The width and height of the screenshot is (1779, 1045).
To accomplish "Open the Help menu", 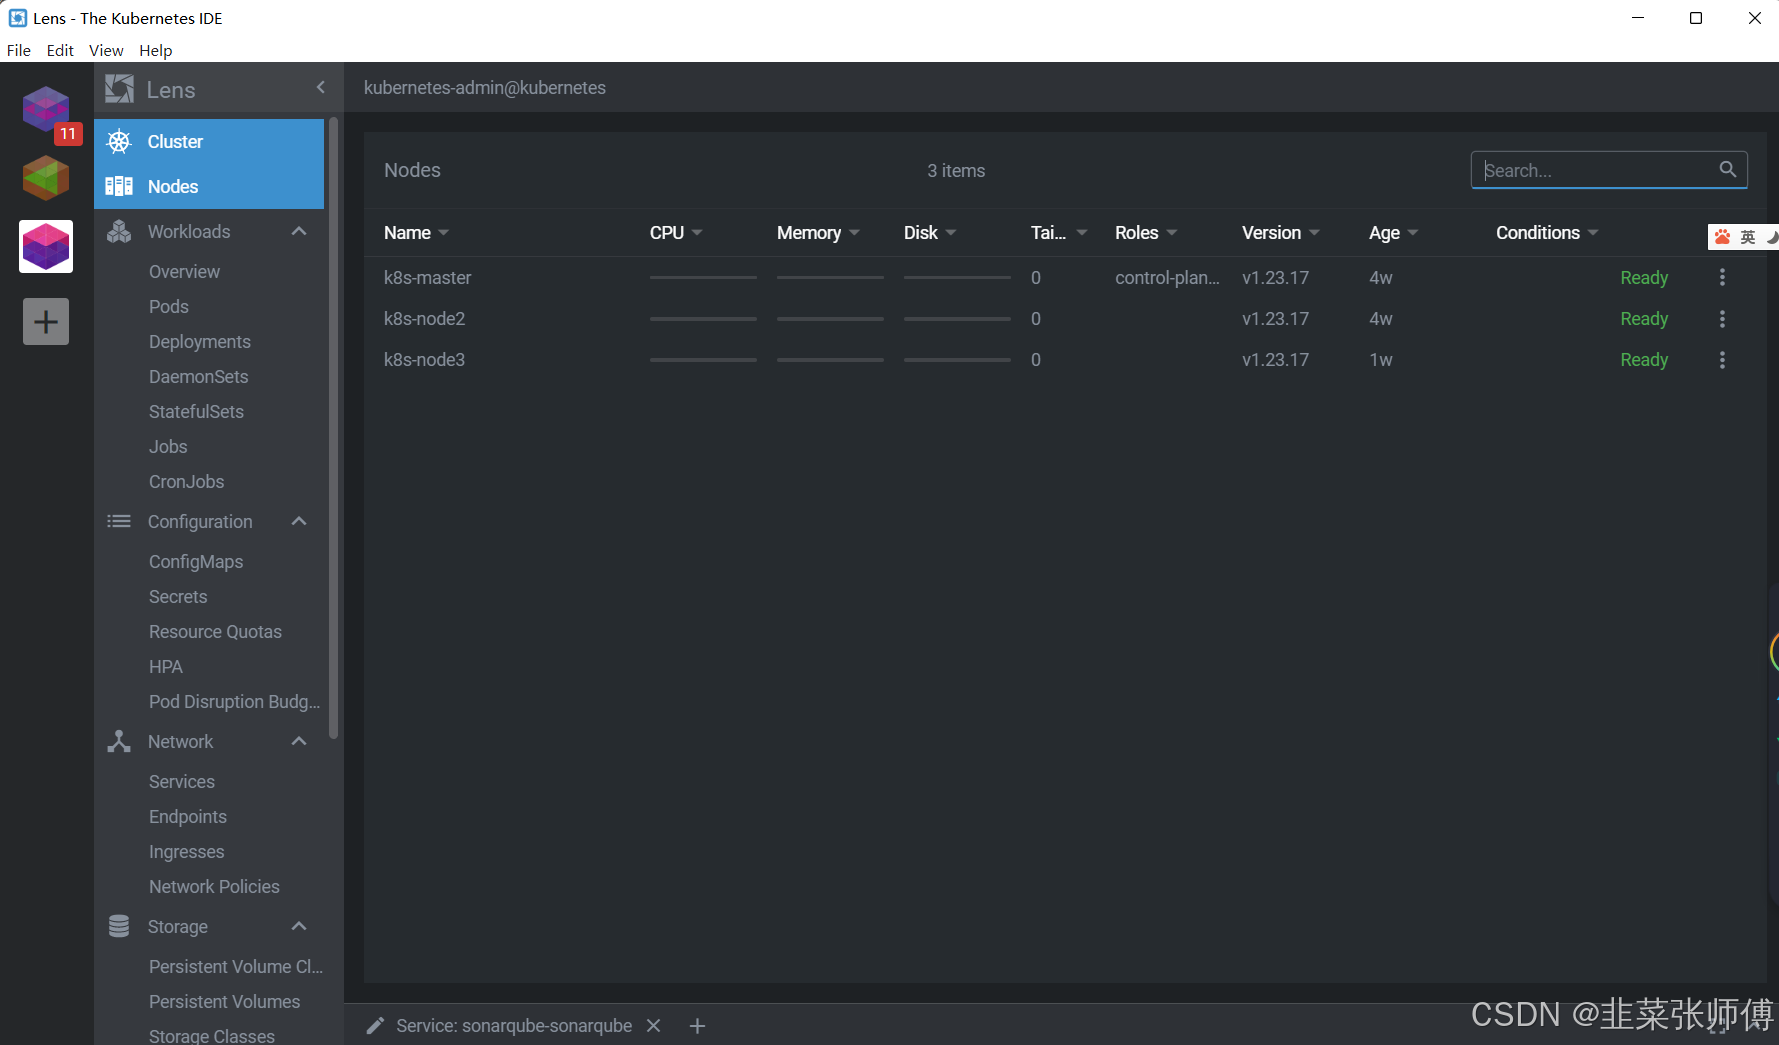I will [155, 50].
